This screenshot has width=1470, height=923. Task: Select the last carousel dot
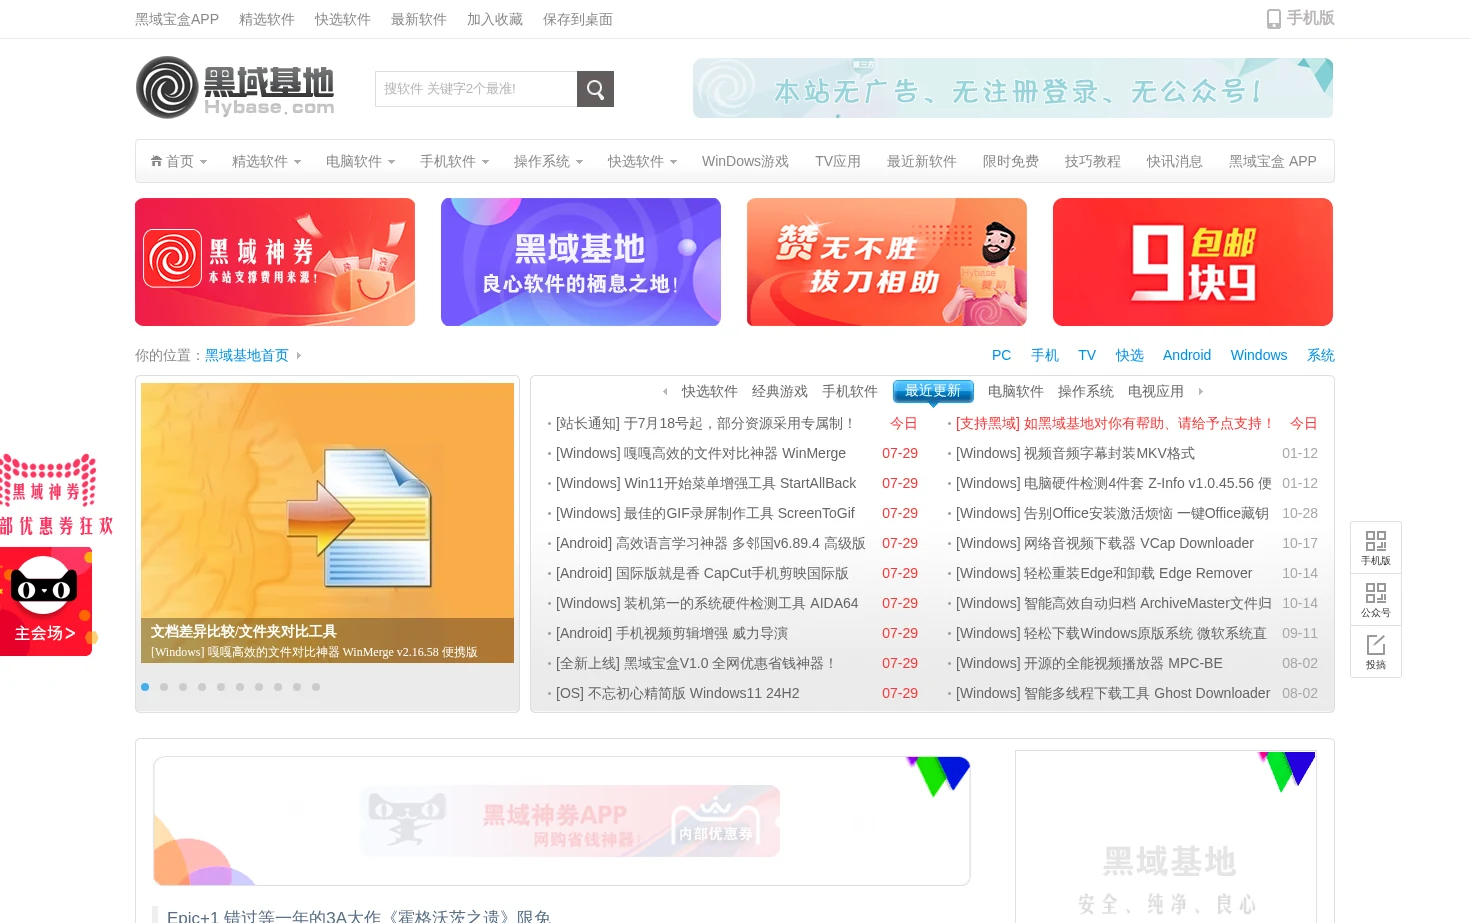click(x=316, y=687)
